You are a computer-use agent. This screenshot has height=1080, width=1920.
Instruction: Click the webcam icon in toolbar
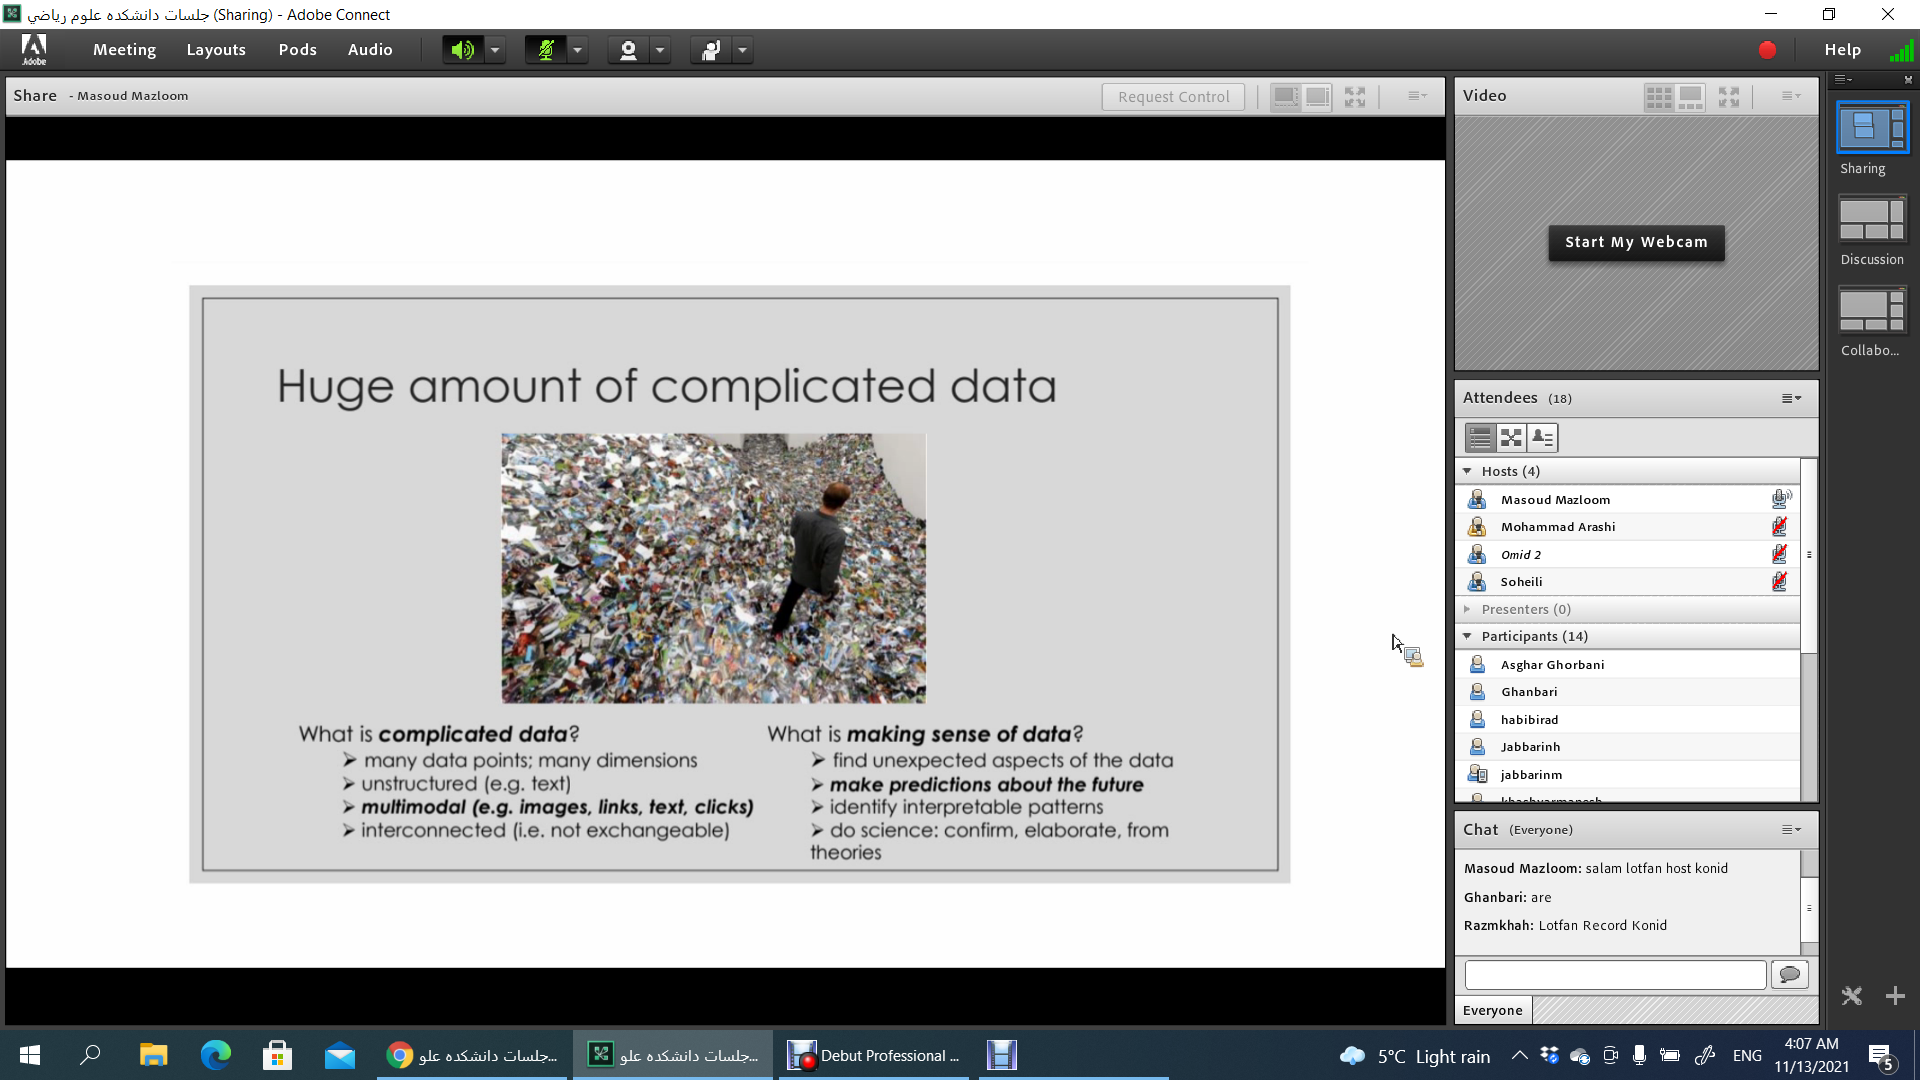(628, 50)
